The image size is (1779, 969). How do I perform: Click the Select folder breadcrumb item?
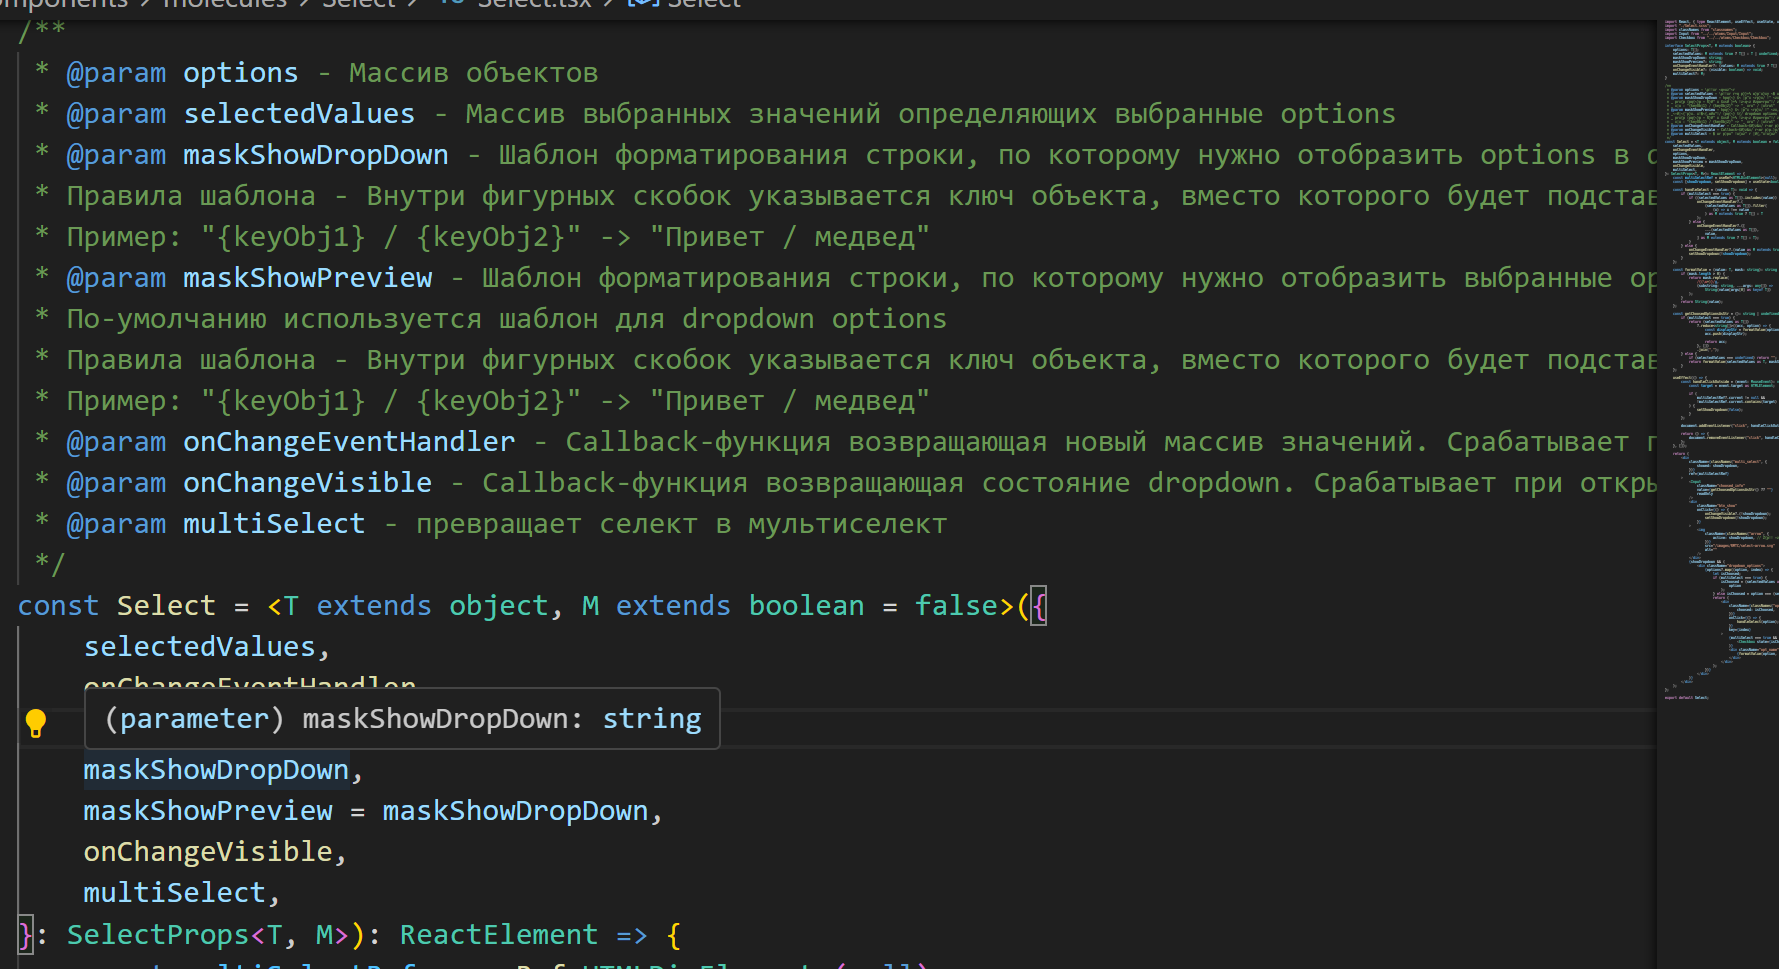pyautogui.click(x=358, y=5)
